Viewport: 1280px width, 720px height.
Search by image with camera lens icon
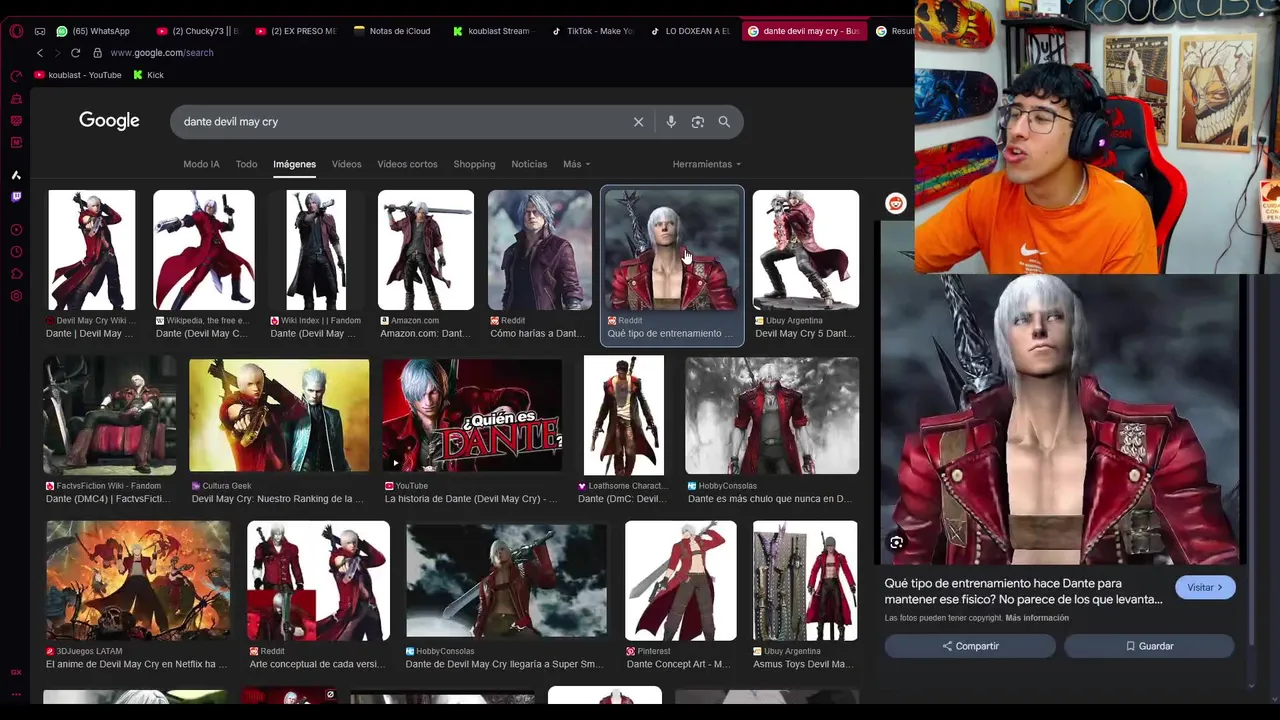point(698,122)
